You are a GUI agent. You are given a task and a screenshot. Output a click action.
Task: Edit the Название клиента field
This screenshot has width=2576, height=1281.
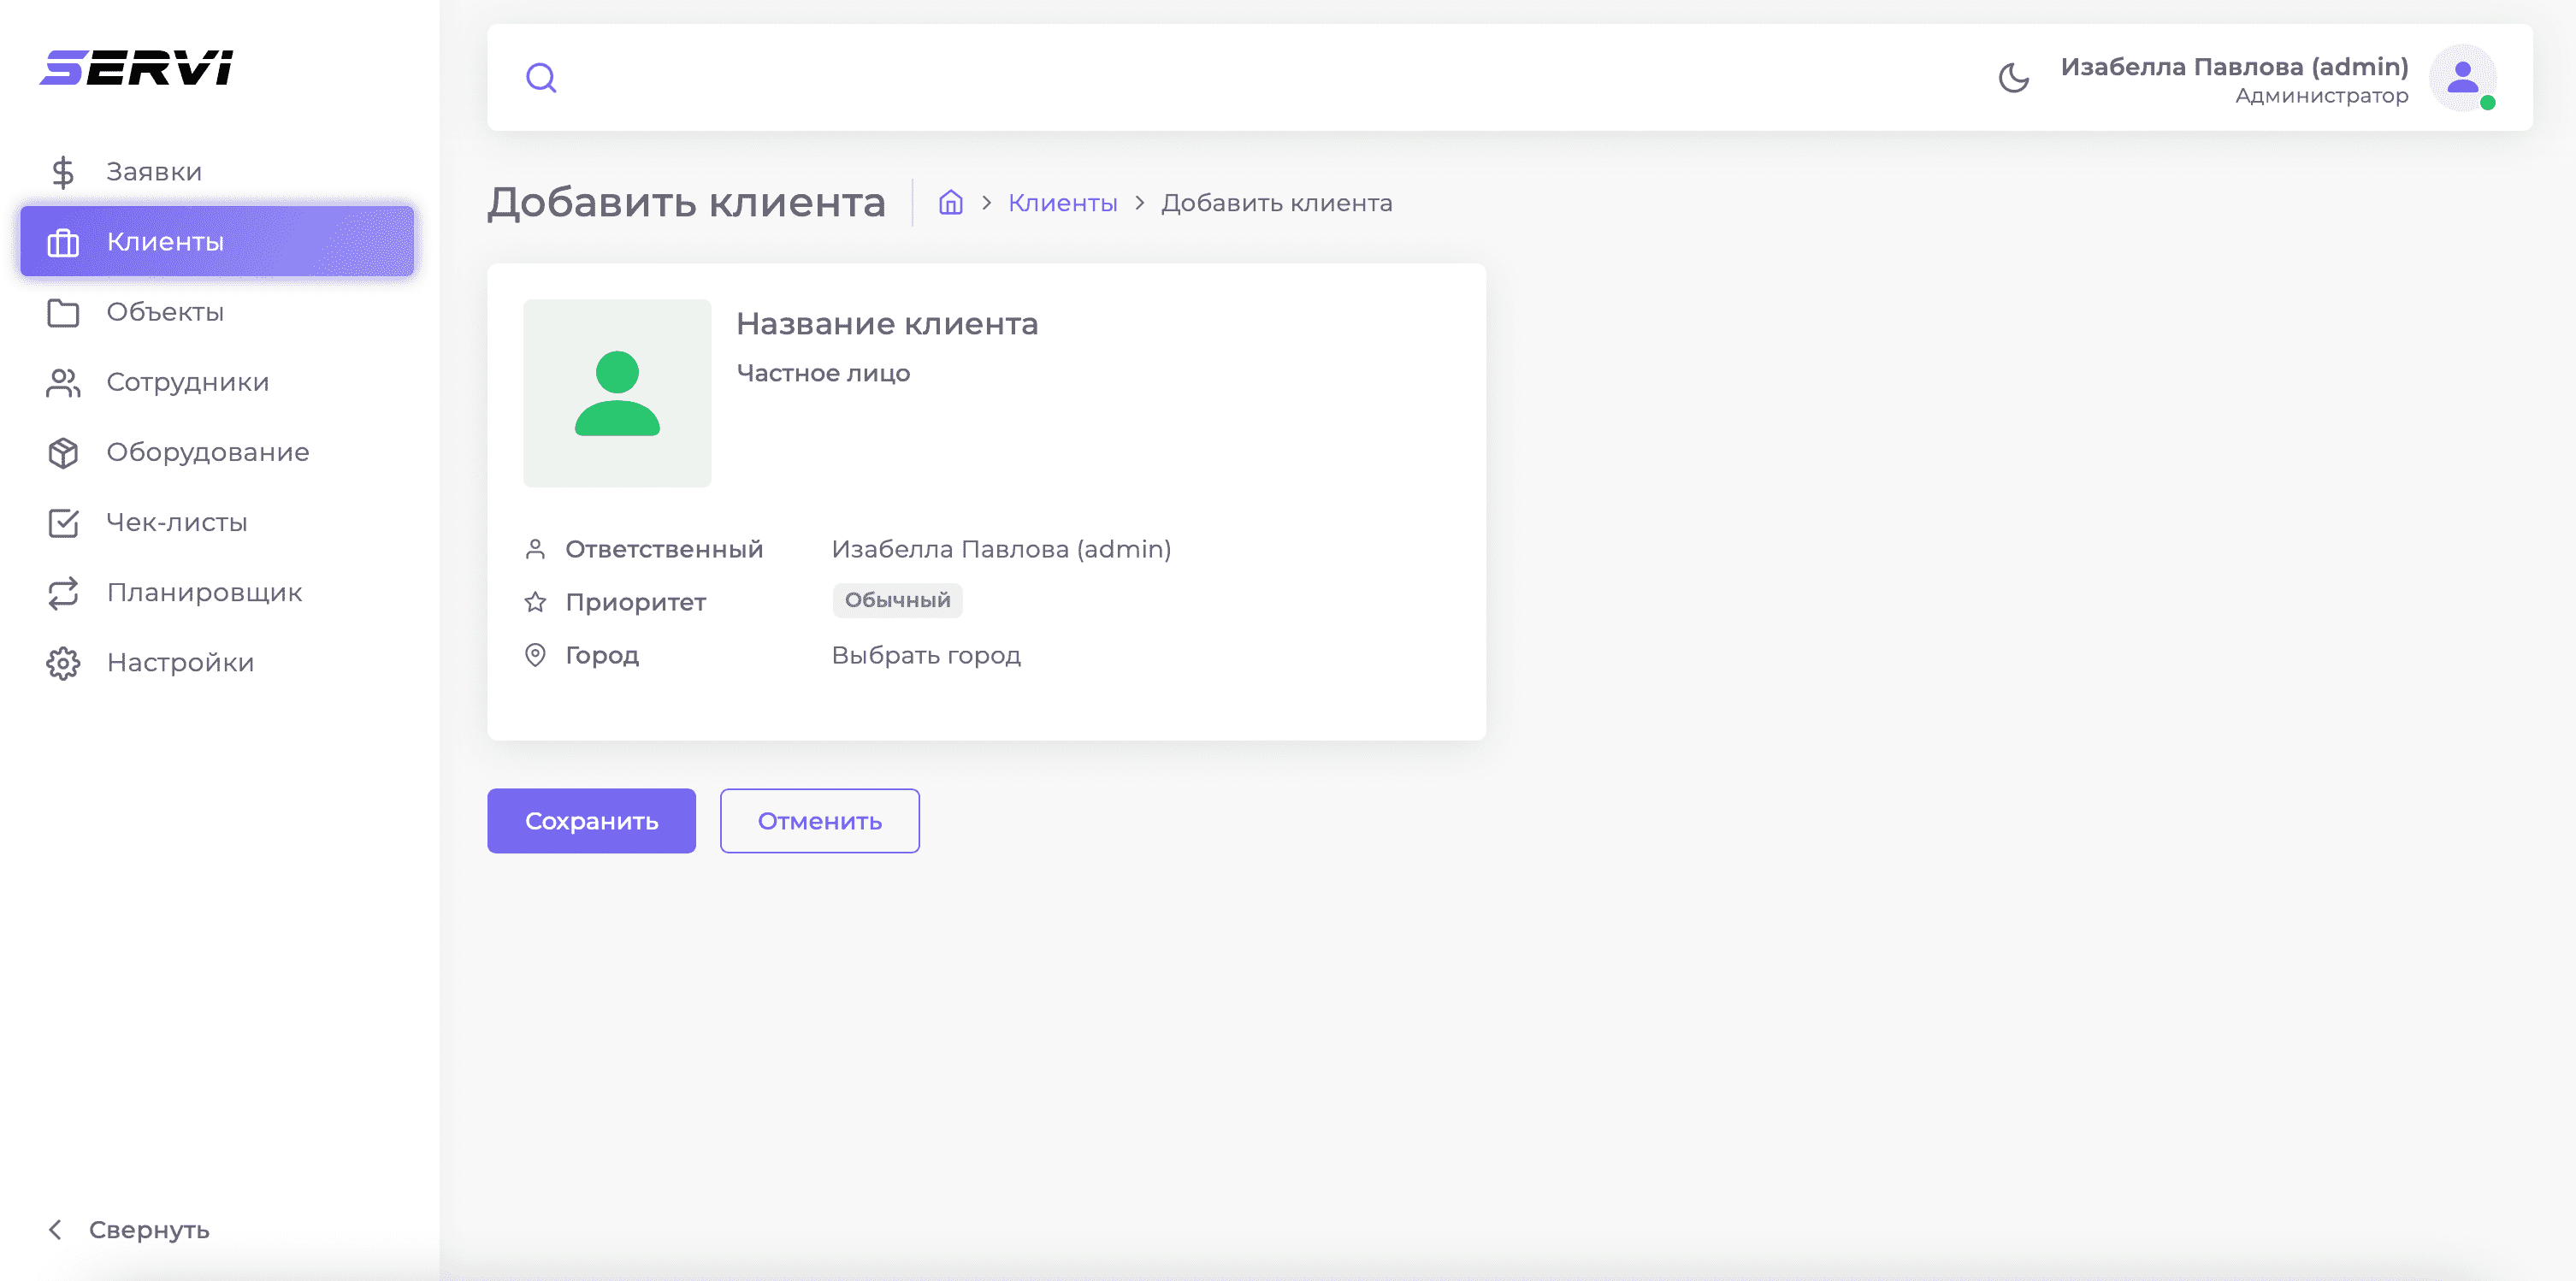pyautogui.click(x=887, y=324)
